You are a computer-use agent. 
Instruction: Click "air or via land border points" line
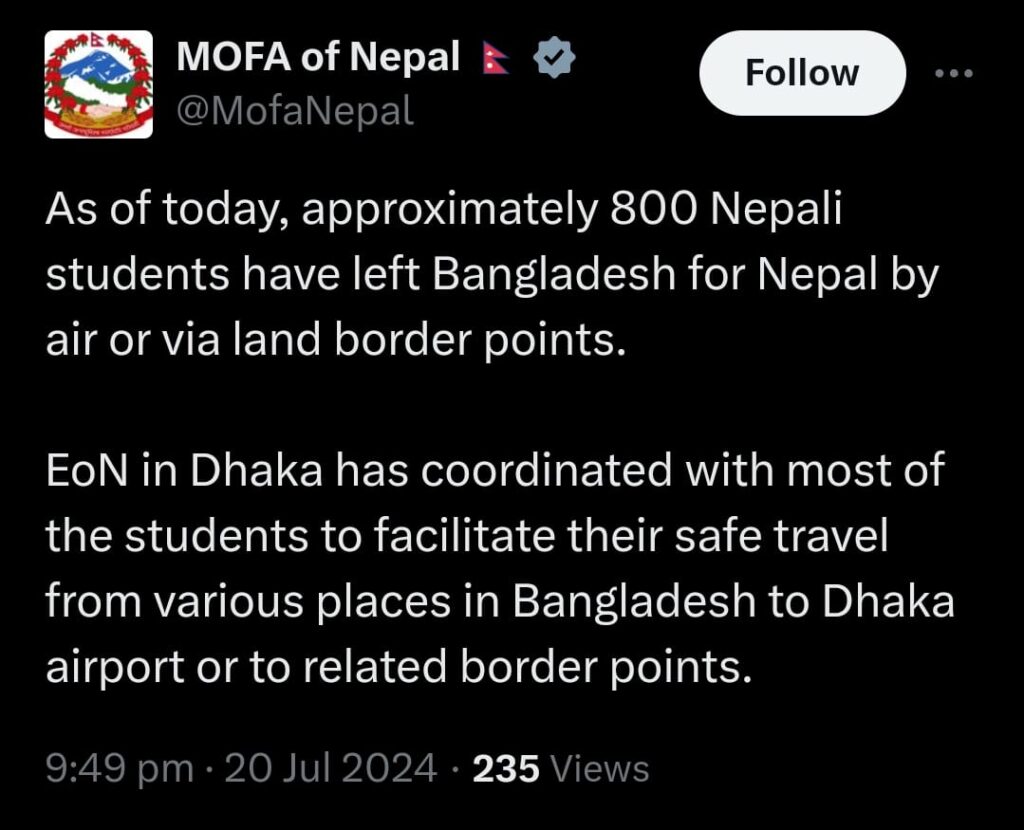[336, 341]
